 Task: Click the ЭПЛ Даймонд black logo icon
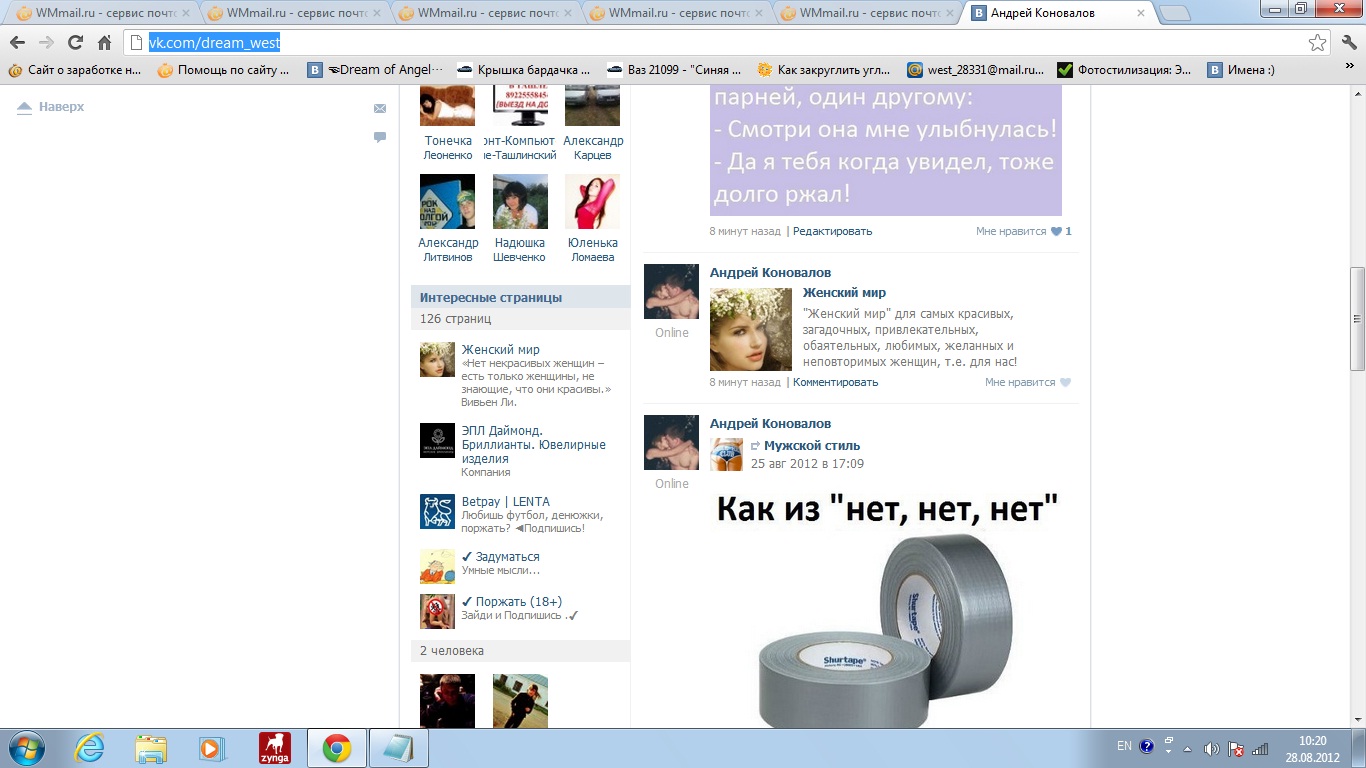click(437, 441)
